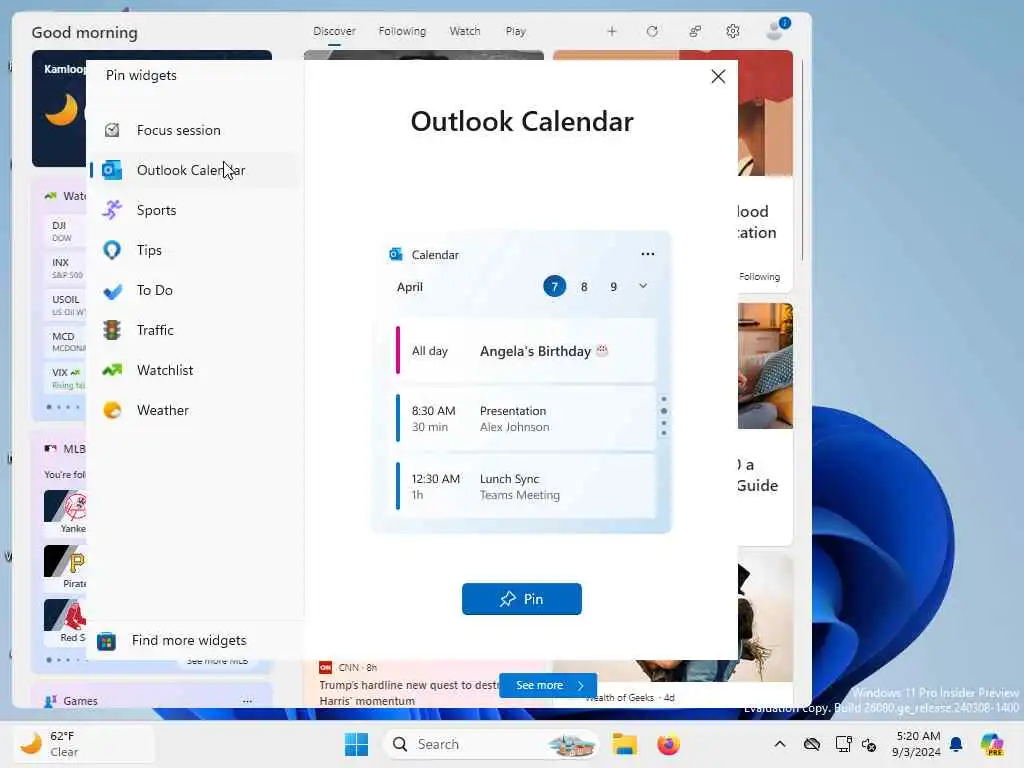This screenshot has width=1024, height=768.
Task: Switch to the Watch tab
Action: (464, 31)
